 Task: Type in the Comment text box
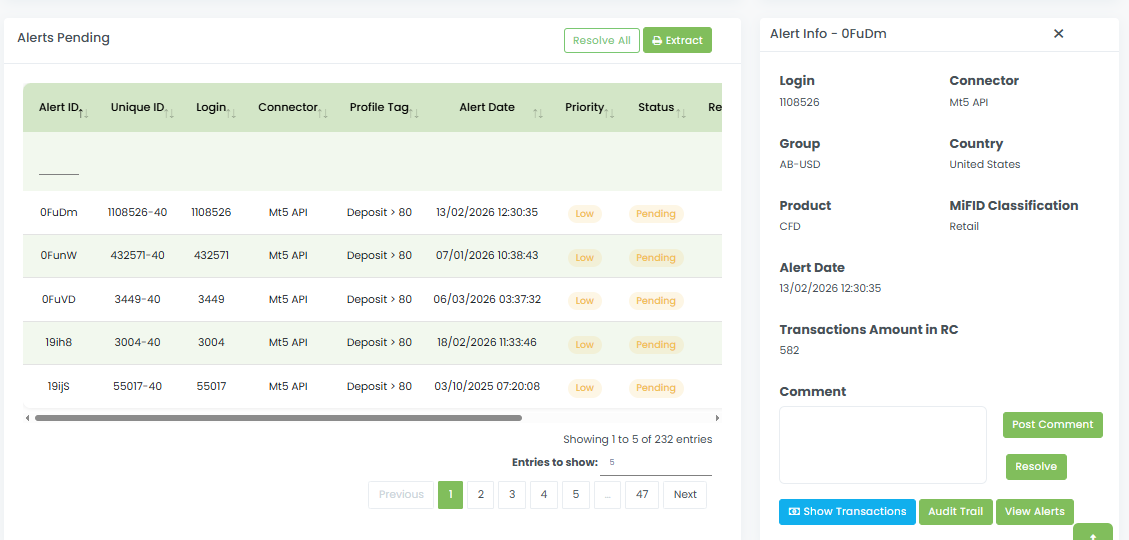click(x=882, y=445)
